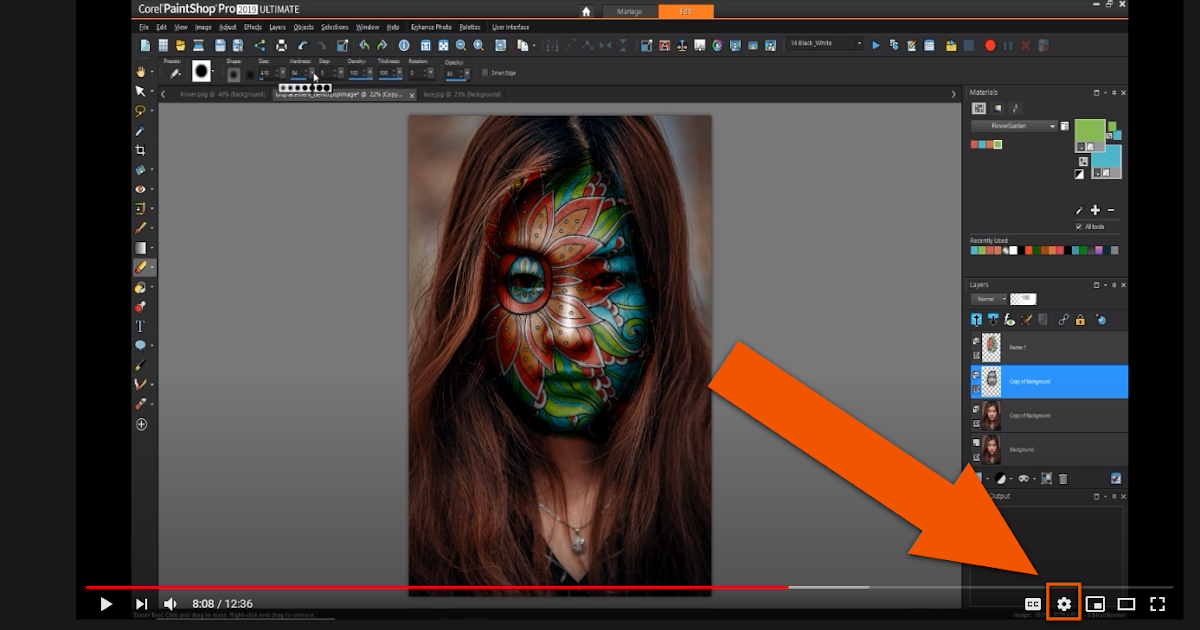Select the Crop tool
1200x630 pixels.
[x=141, y=150]
